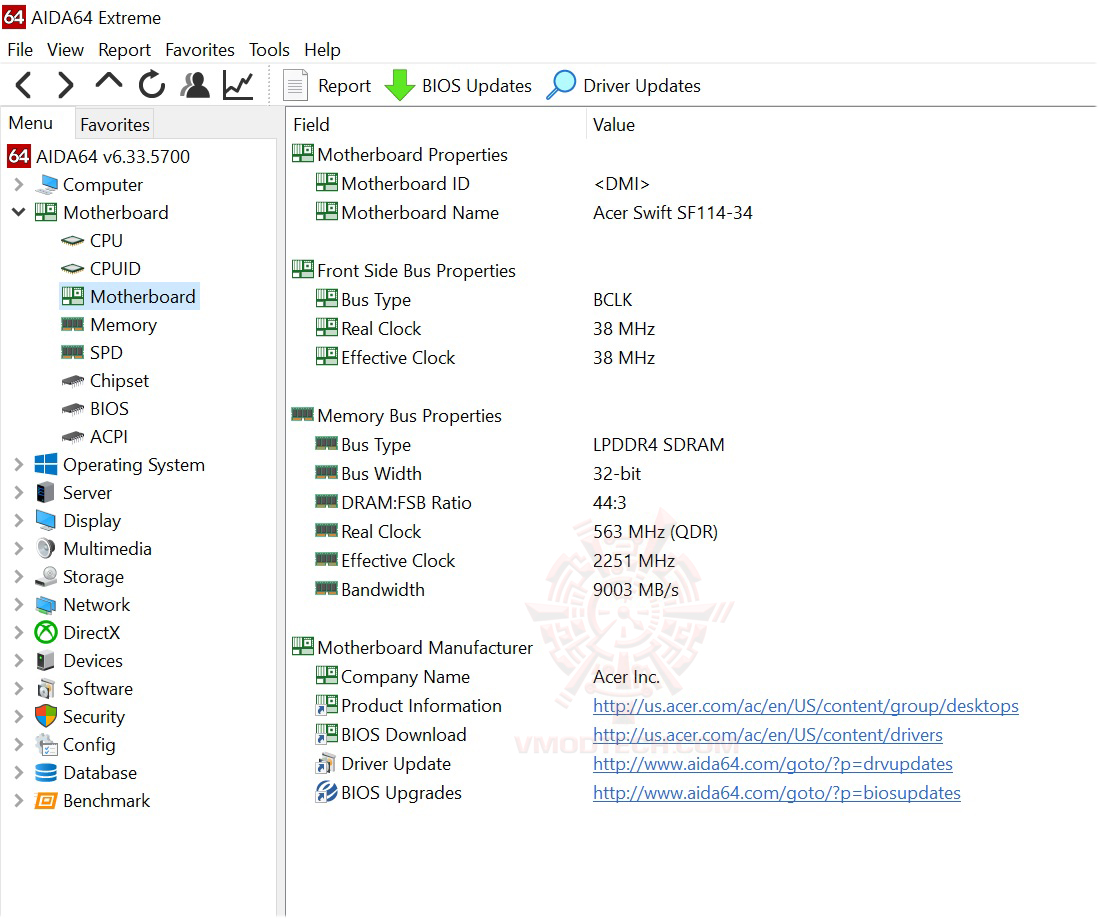Click the Memory Bus Properties heading

click(409, 416)
